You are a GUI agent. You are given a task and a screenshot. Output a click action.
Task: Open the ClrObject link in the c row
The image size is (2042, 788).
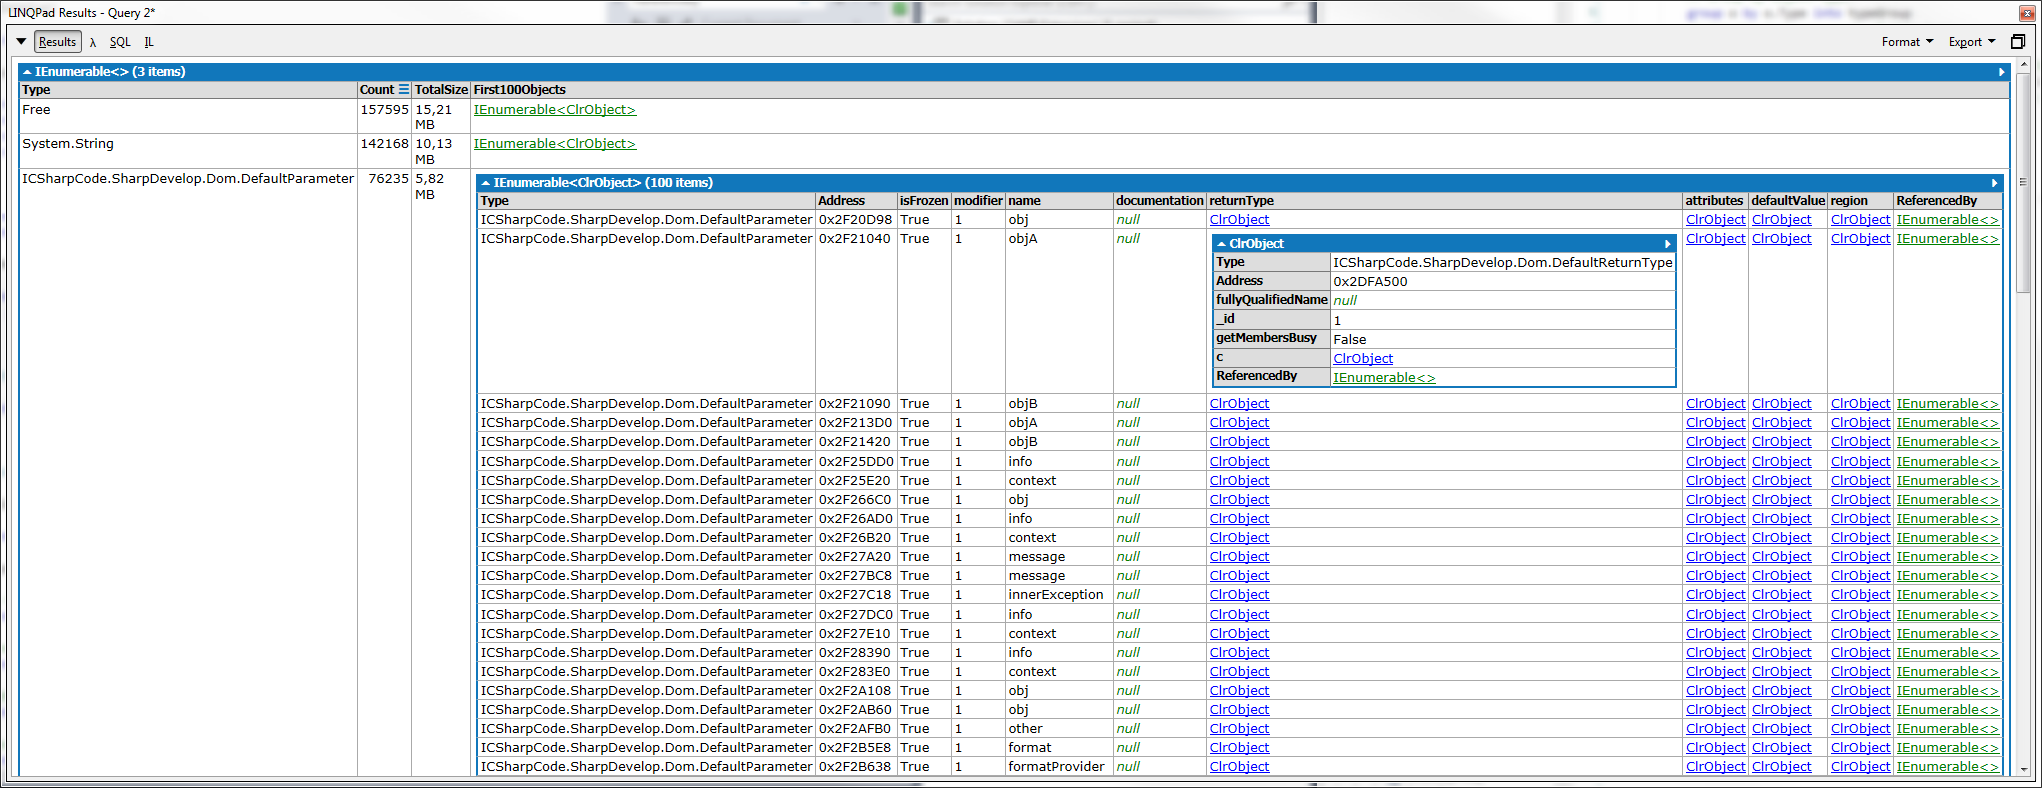coord(1363,359)
